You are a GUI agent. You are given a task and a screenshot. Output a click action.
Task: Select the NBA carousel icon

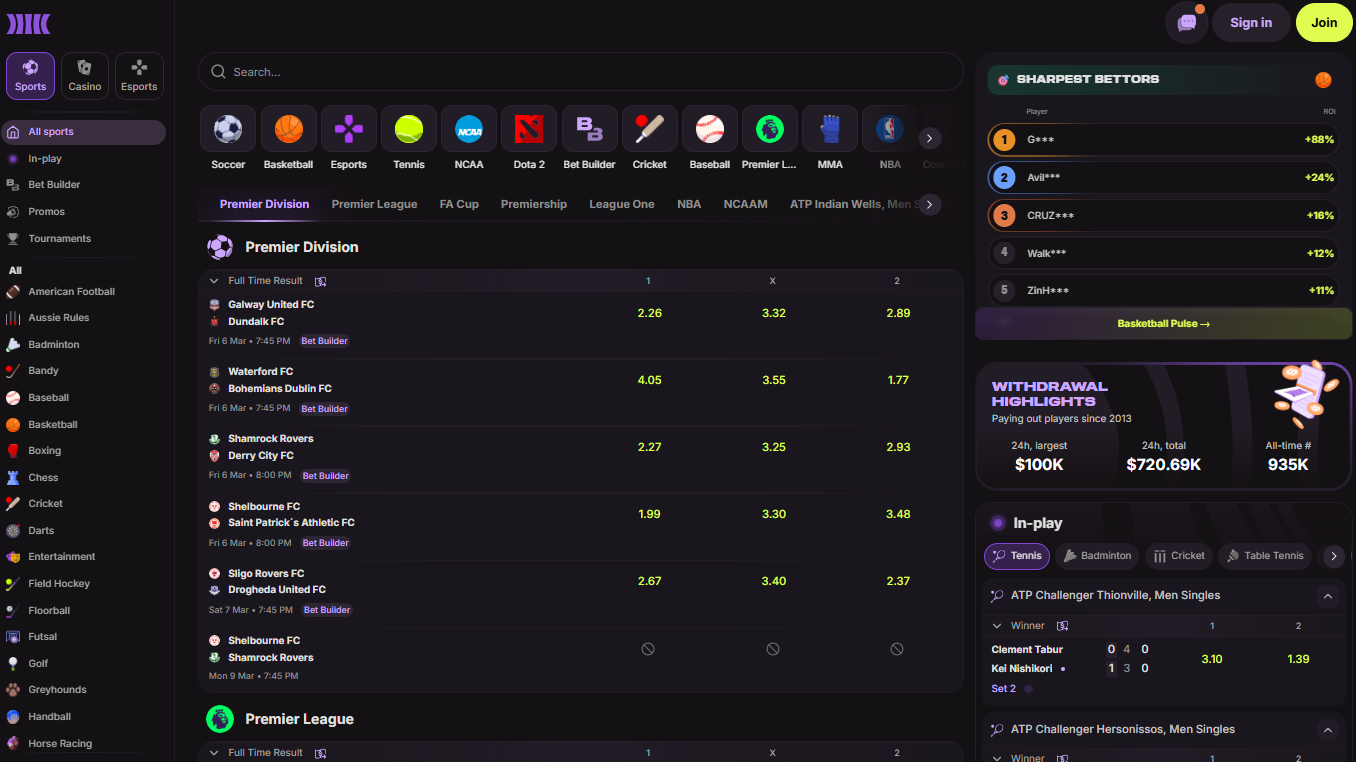[890, 130]
